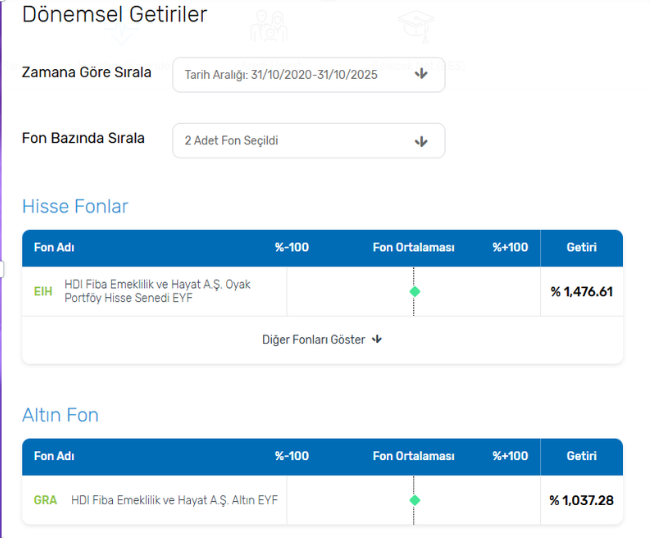
Task: Click the Getiri header in Hisse Fonlar table
Action: click(581, 248)
